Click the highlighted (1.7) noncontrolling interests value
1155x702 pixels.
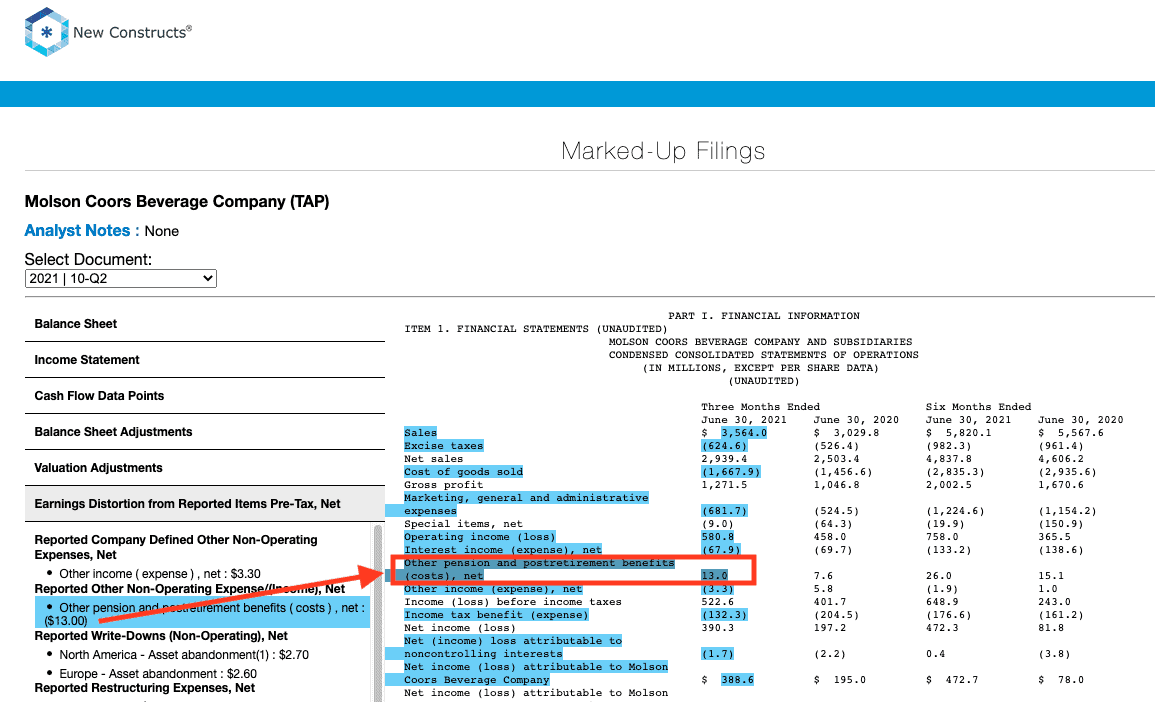point(718,654)
